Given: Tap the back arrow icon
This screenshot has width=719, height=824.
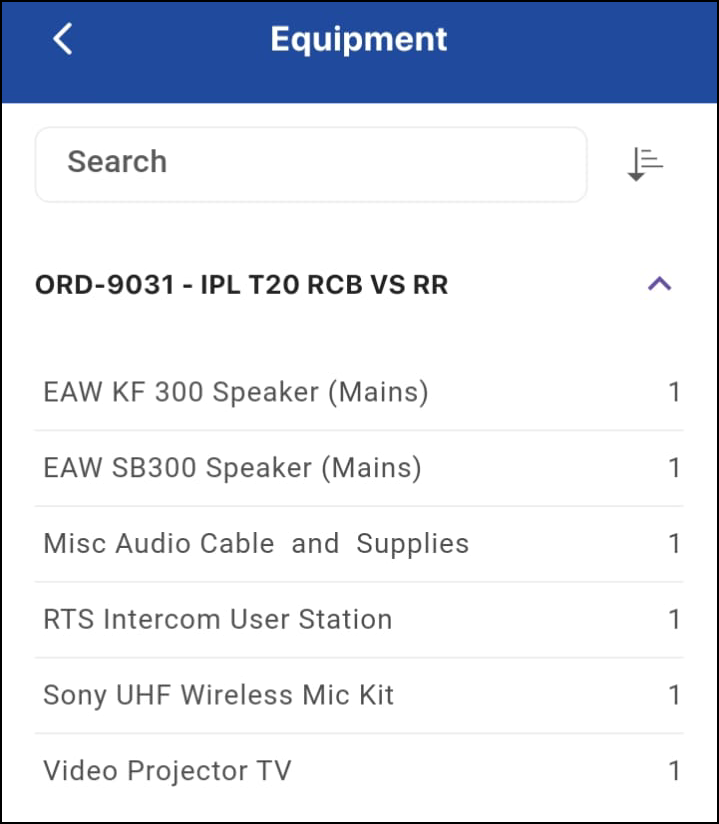Looking at the screenshot, I should tap(63, 40).
